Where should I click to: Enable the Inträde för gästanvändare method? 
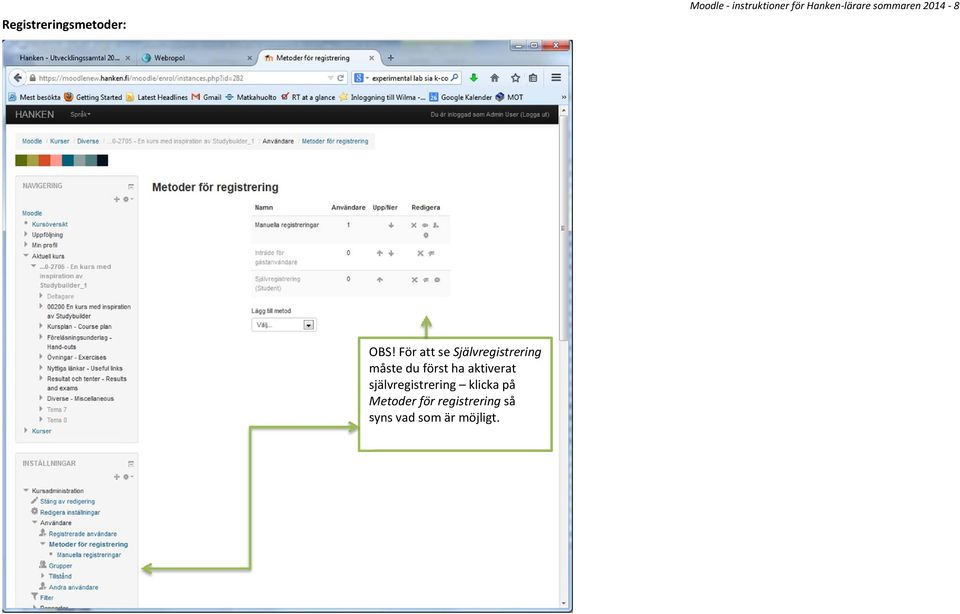click(432, 253)
